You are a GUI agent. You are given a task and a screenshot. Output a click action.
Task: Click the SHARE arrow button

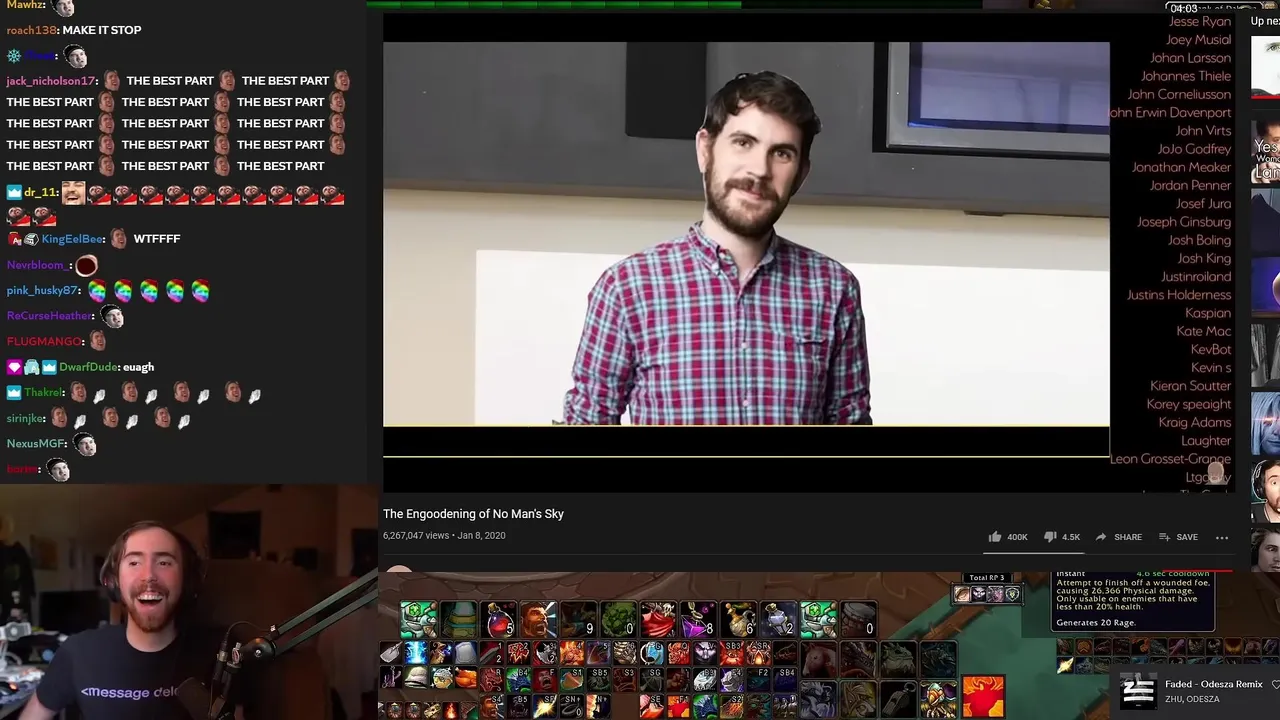click(1118, 537)
